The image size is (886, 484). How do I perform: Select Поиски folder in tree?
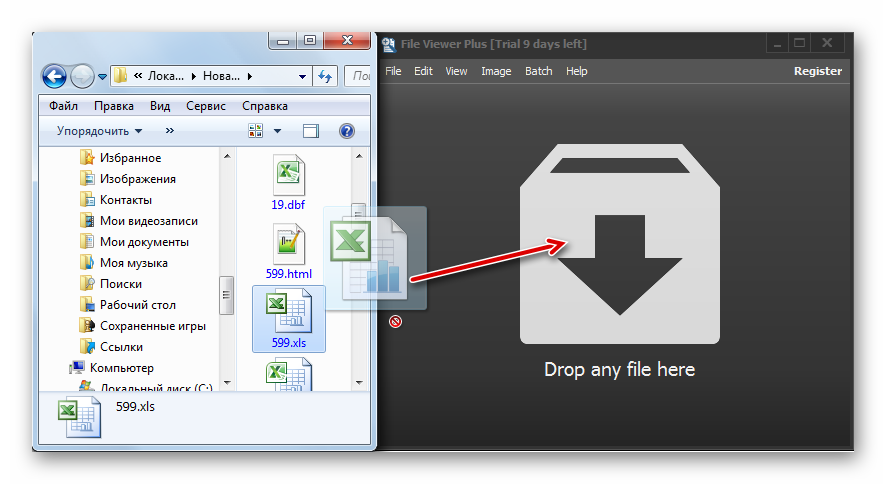[121, 284]
